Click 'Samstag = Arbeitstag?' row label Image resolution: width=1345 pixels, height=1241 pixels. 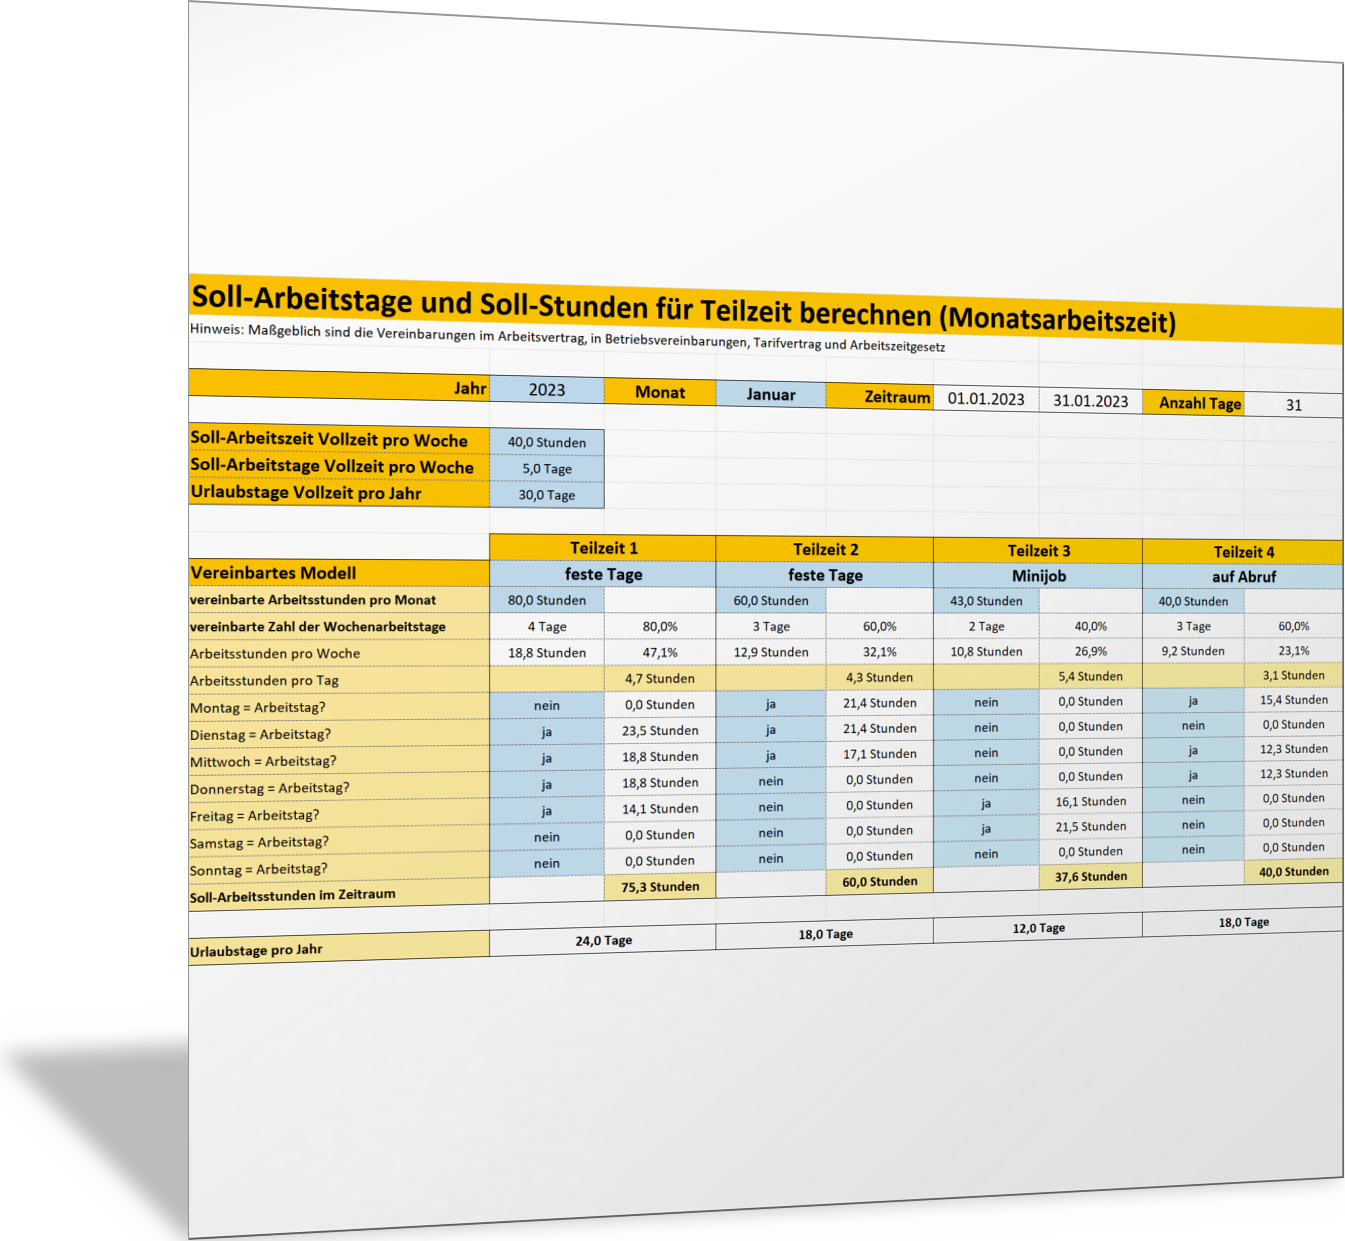tap(339, 843)
